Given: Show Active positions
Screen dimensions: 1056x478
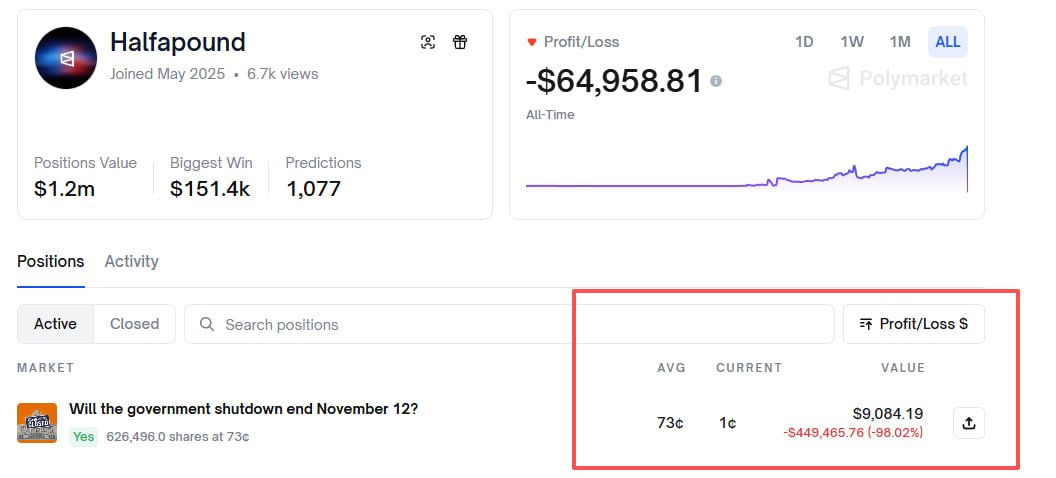Looking at the screenshot, I should point(55,324).
